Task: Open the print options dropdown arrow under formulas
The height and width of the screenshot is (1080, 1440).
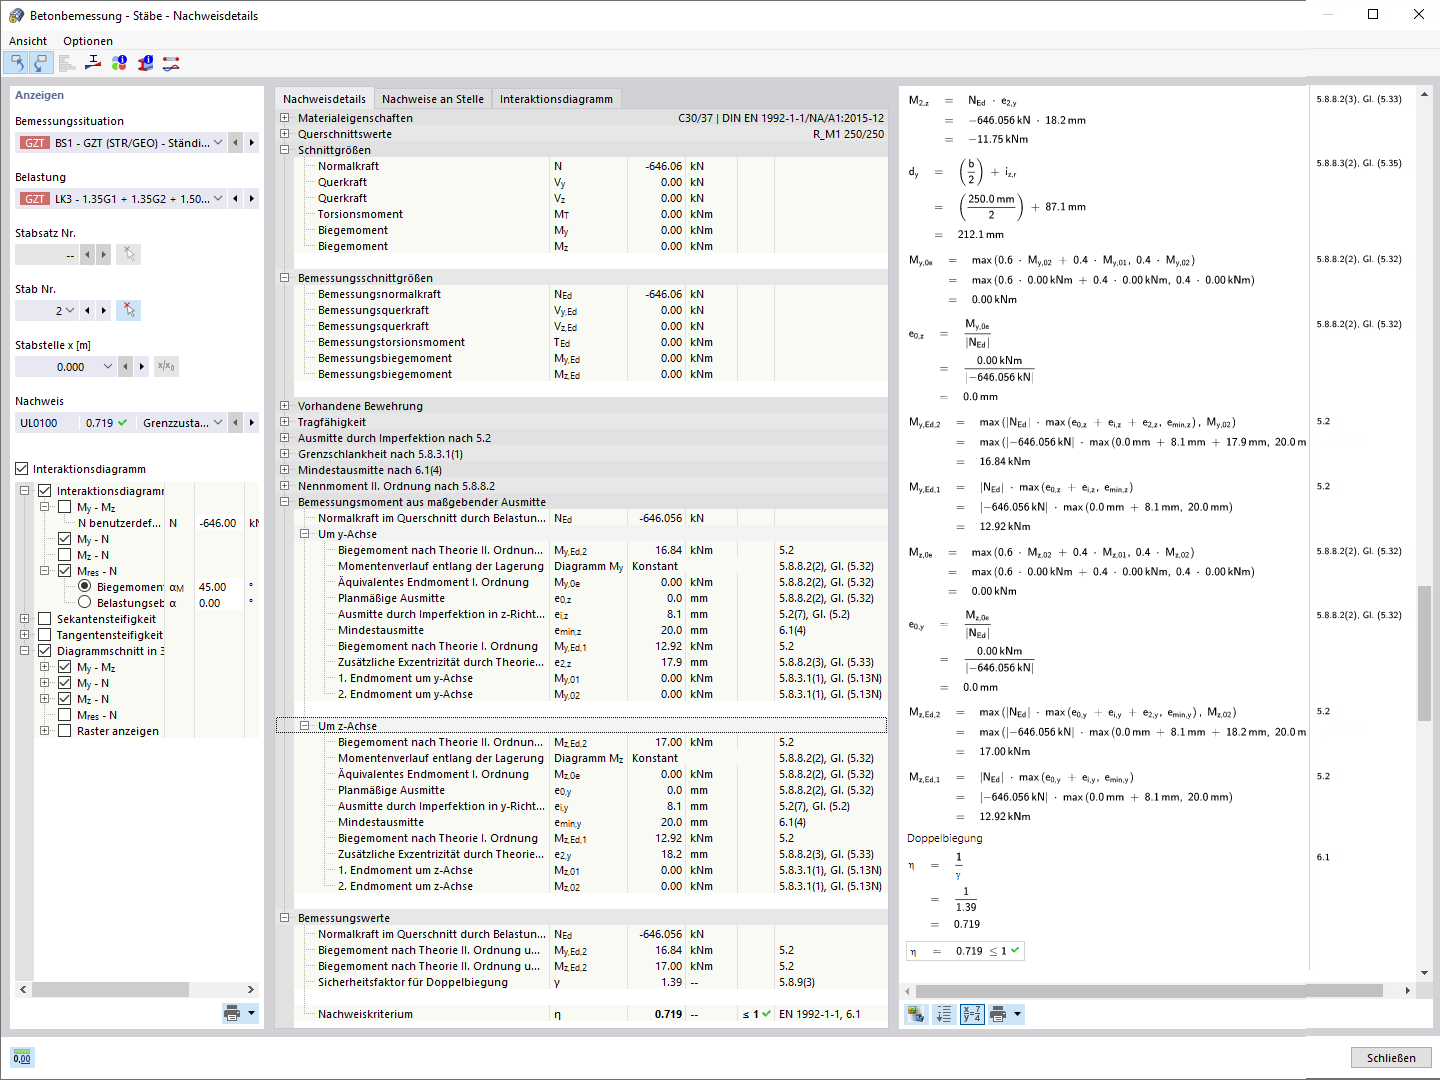Action: point(1018,1014)
